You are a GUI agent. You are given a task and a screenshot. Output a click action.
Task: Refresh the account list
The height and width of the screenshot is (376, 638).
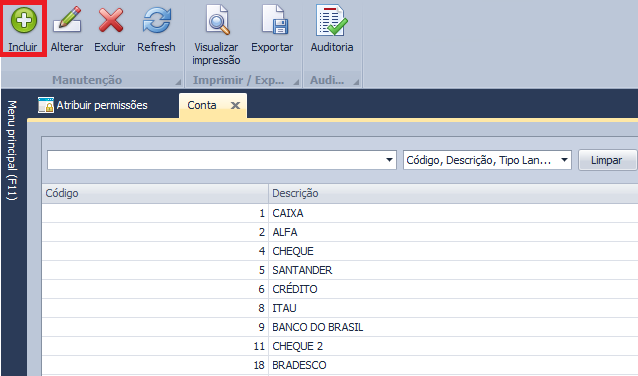[x=156, y=30]
